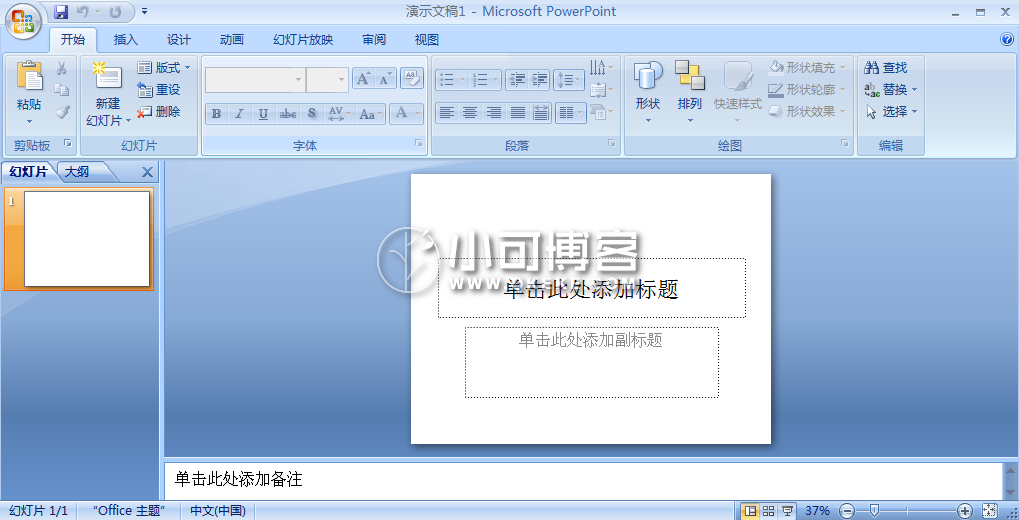Toggle strikethrough abc formatting
The height and width of the screenshot is (520, 1019).
click(x=287, y=114)
